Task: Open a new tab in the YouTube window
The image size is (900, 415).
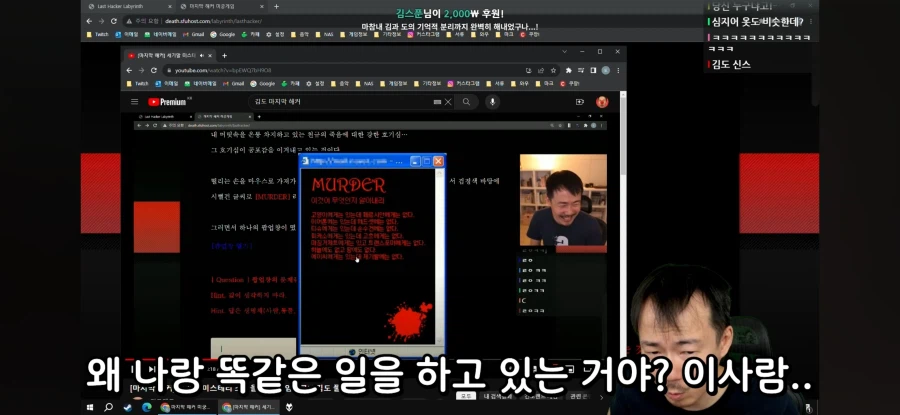Action: click(x=224, y=56)
